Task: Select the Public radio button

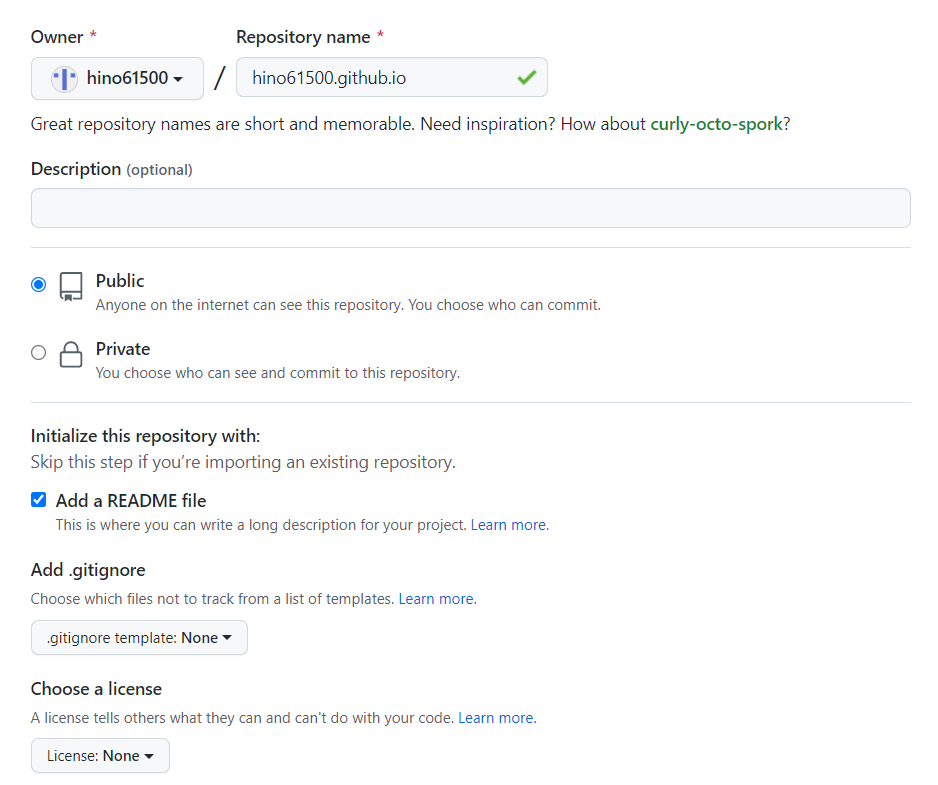Action: [39, 284]
